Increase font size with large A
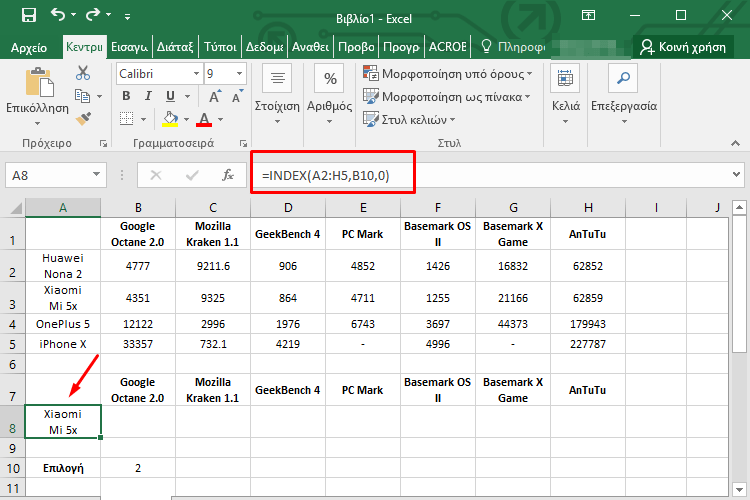750x500 pixels. tap(215, 97)
